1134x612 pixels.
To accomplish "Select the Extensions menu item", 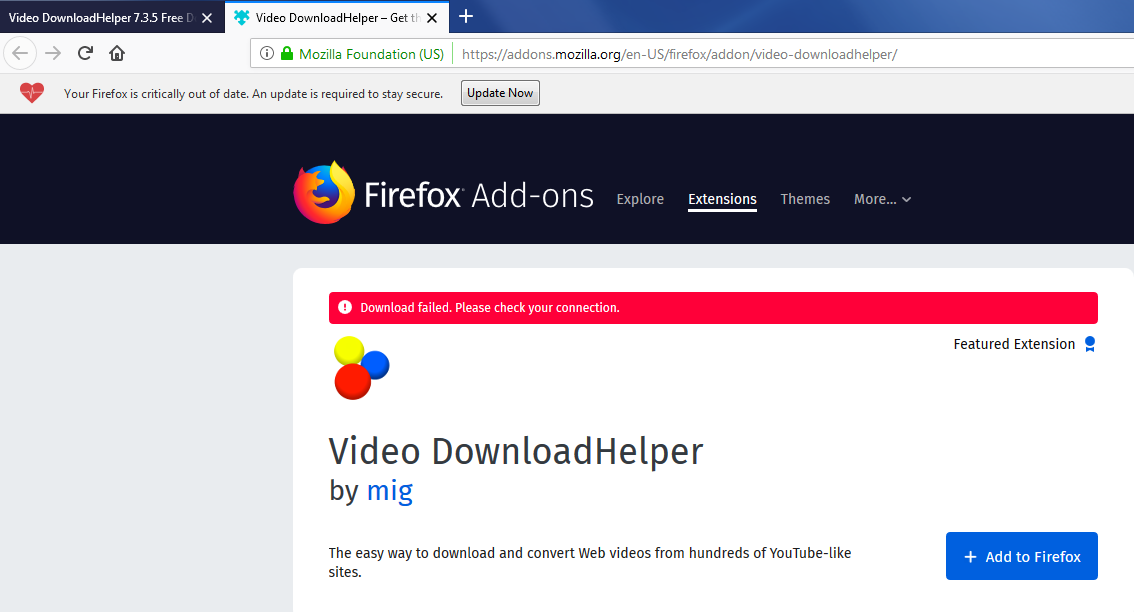I will pos(722,199).
